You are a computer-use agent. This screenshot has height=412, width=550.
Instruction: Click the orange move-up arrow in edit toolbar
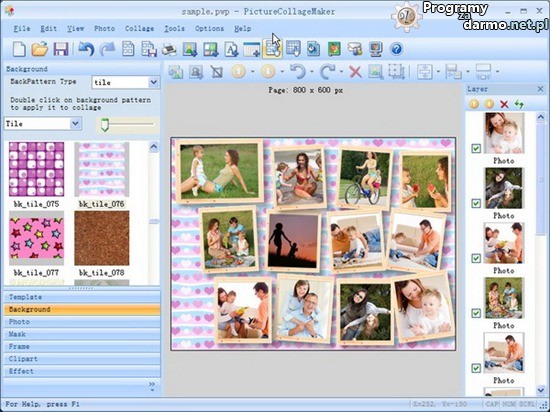pyautogui.click(x=238, y=72)
